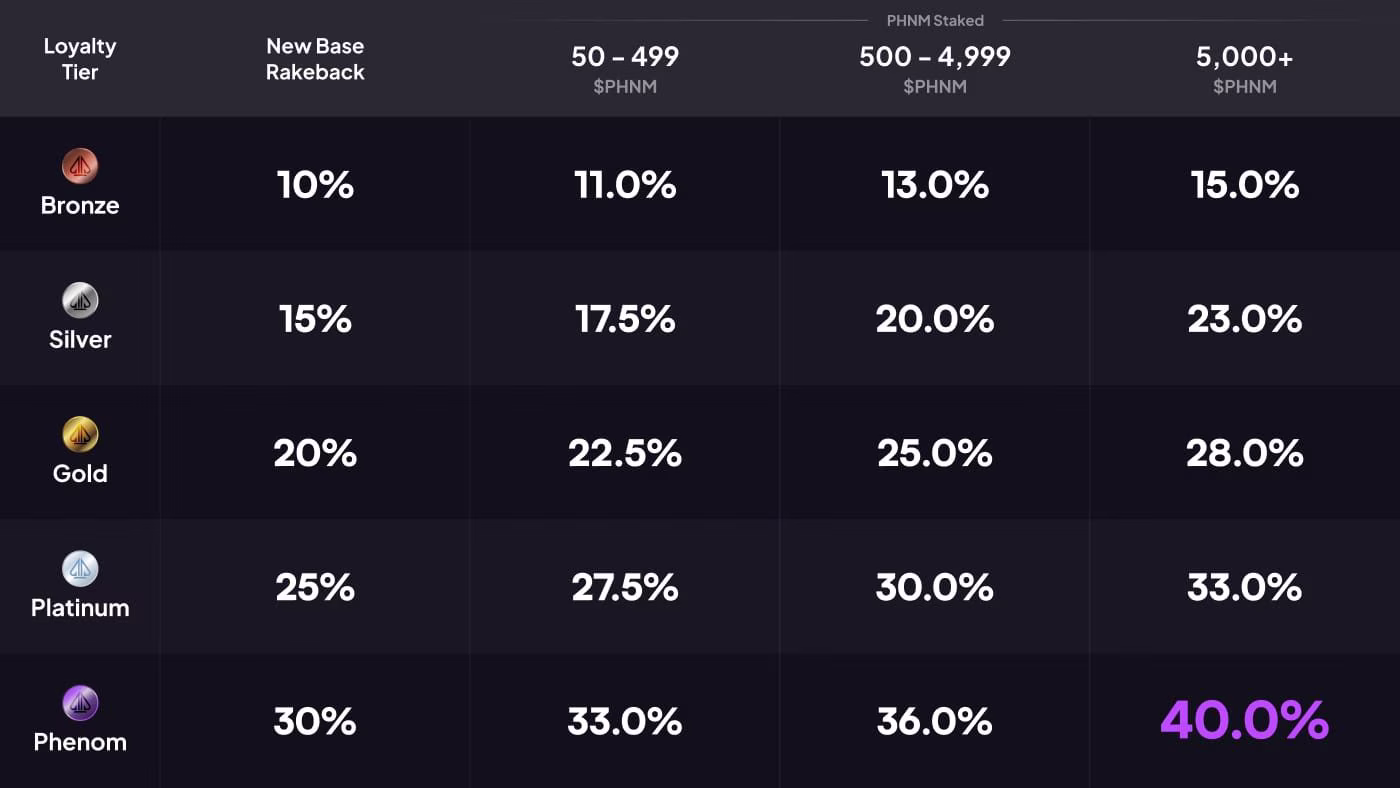Image resolution: width=1400 pixels, height=788 pixels.
Task: Click Gold 22.5% rakeback cell
Action: click(625, 453)
